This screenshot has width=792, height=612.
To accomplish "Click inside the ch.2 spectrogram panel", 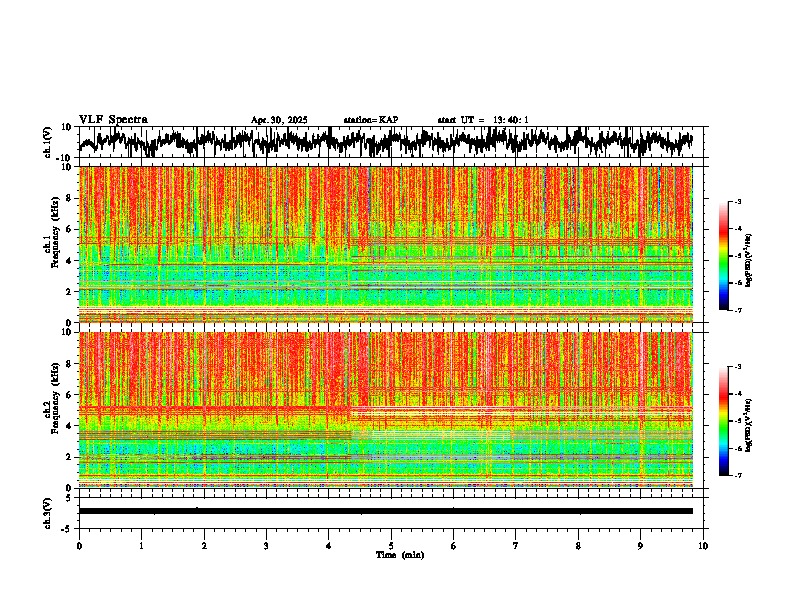I will pyautogui.click(x=385, y=410).
